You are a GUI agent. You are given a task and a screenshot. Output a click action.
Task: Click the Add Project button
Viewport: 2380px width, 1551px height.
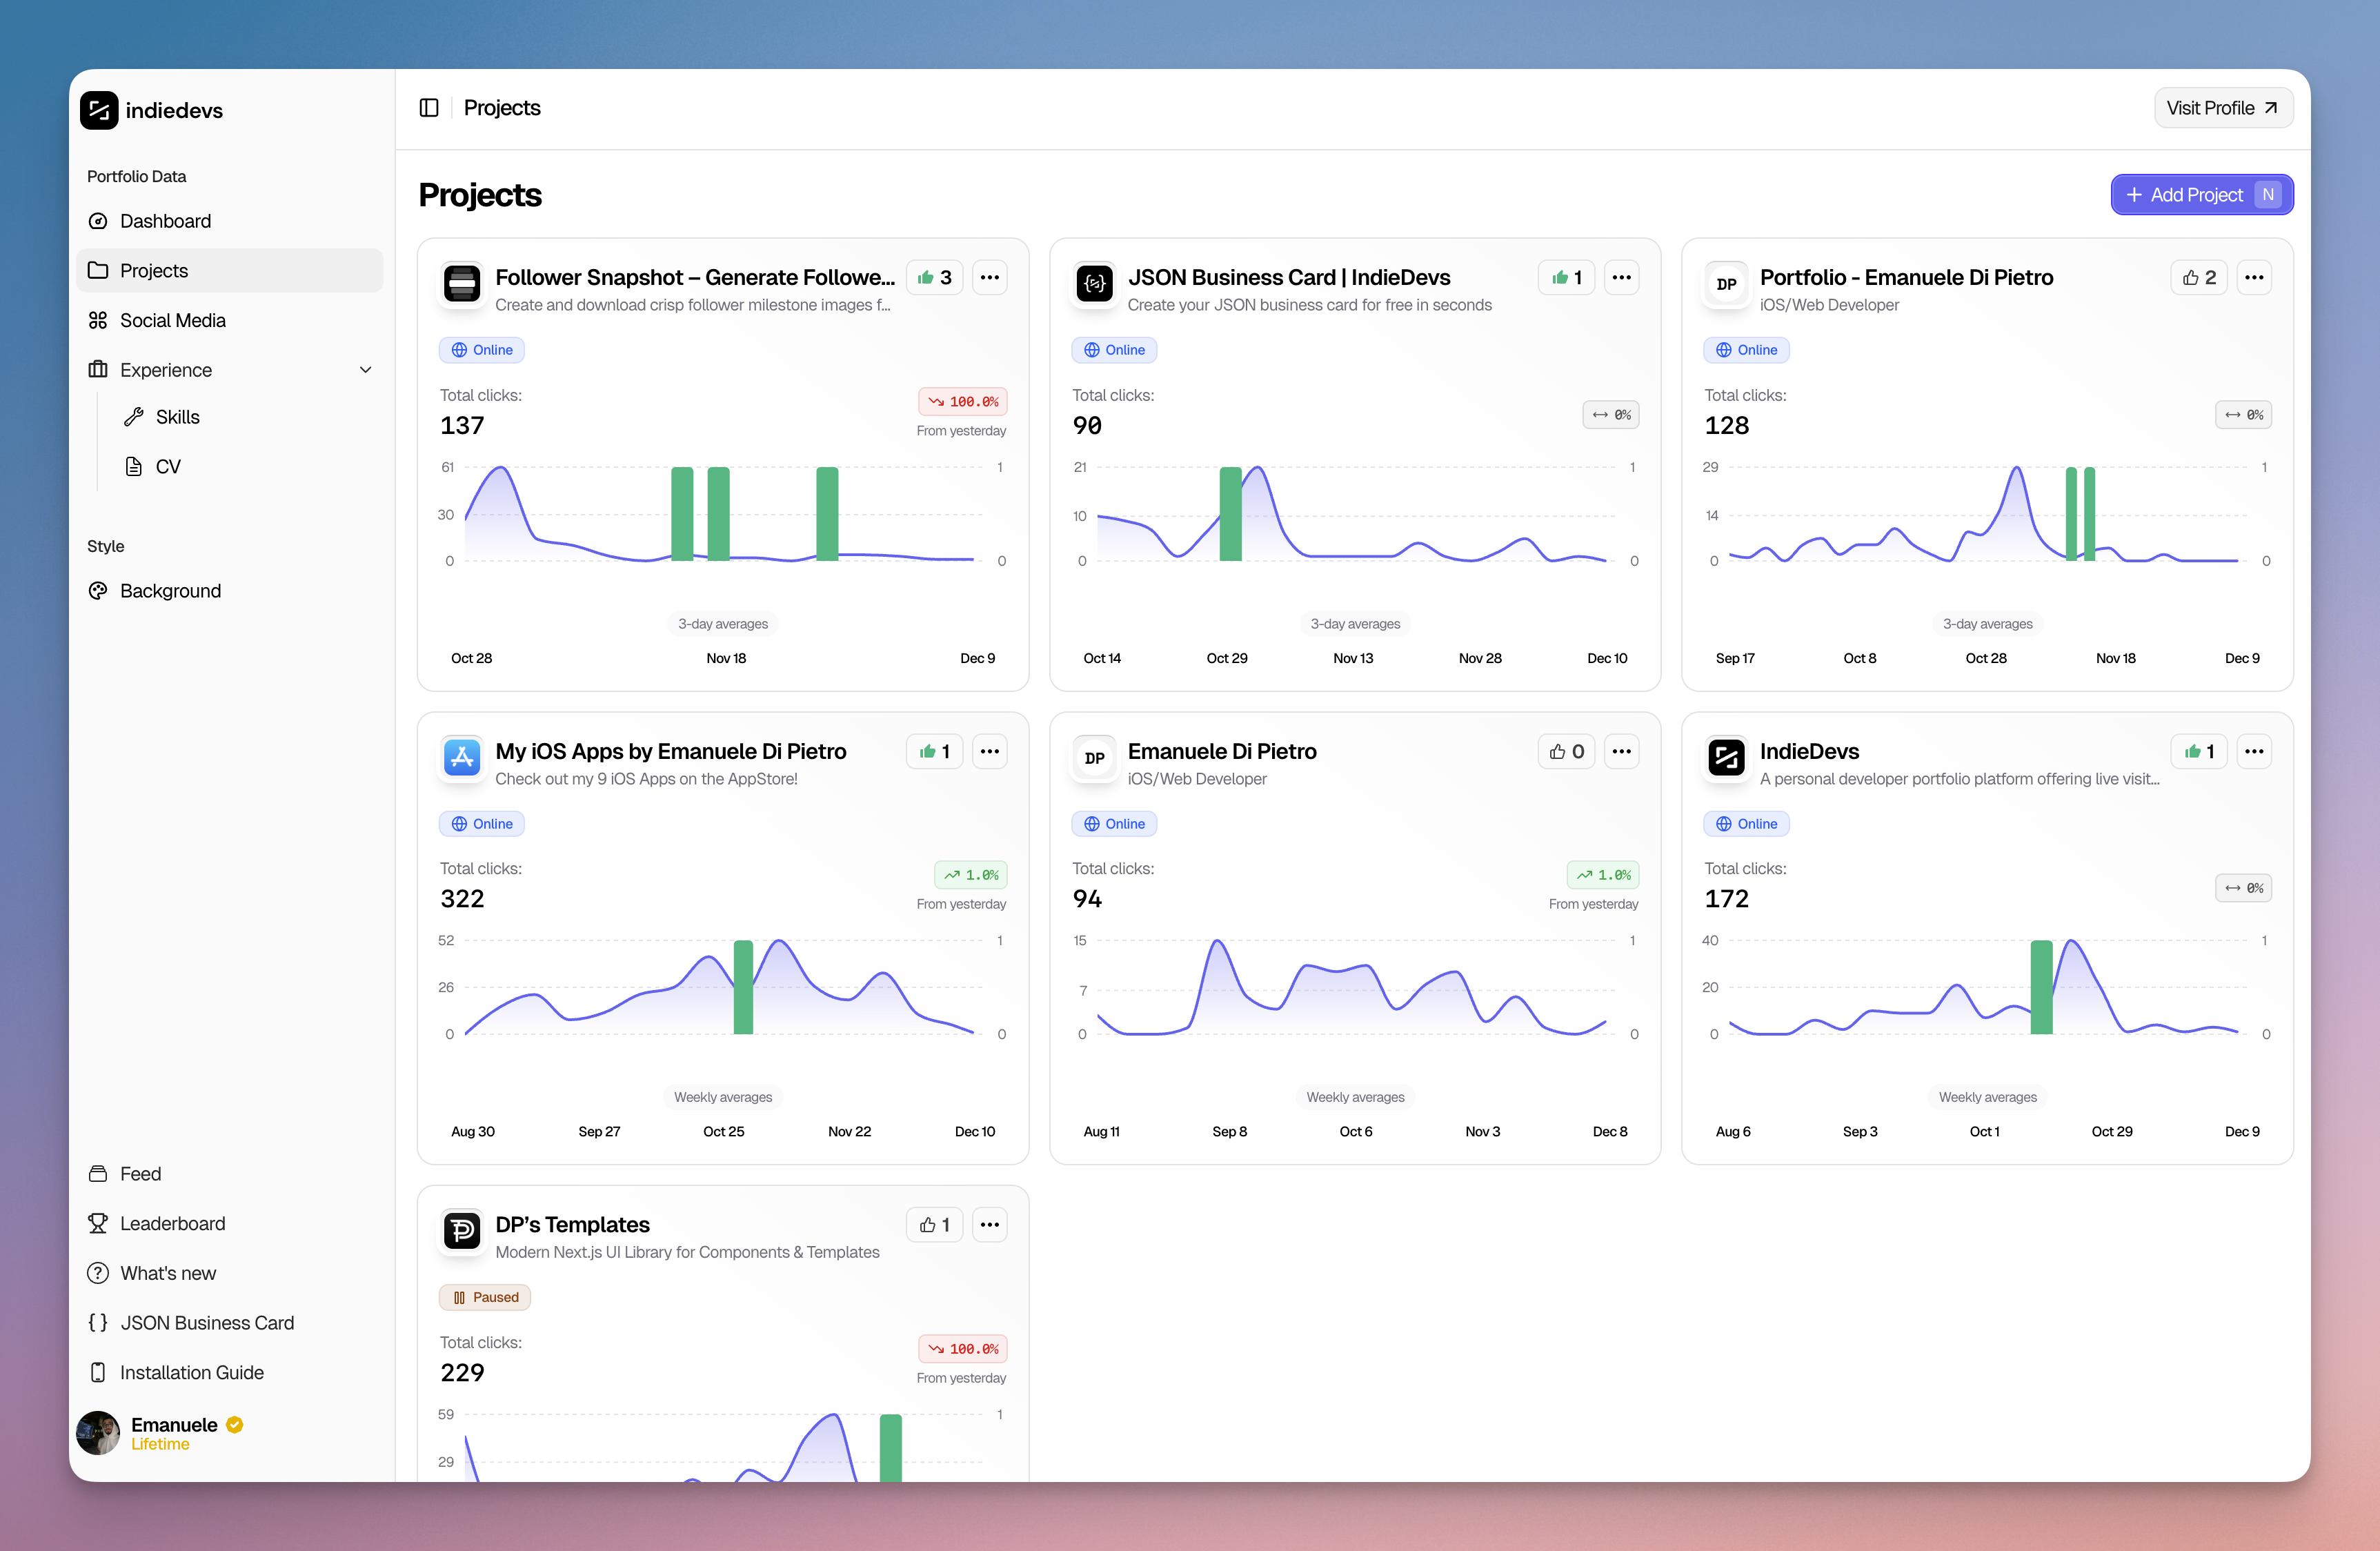2200,195
